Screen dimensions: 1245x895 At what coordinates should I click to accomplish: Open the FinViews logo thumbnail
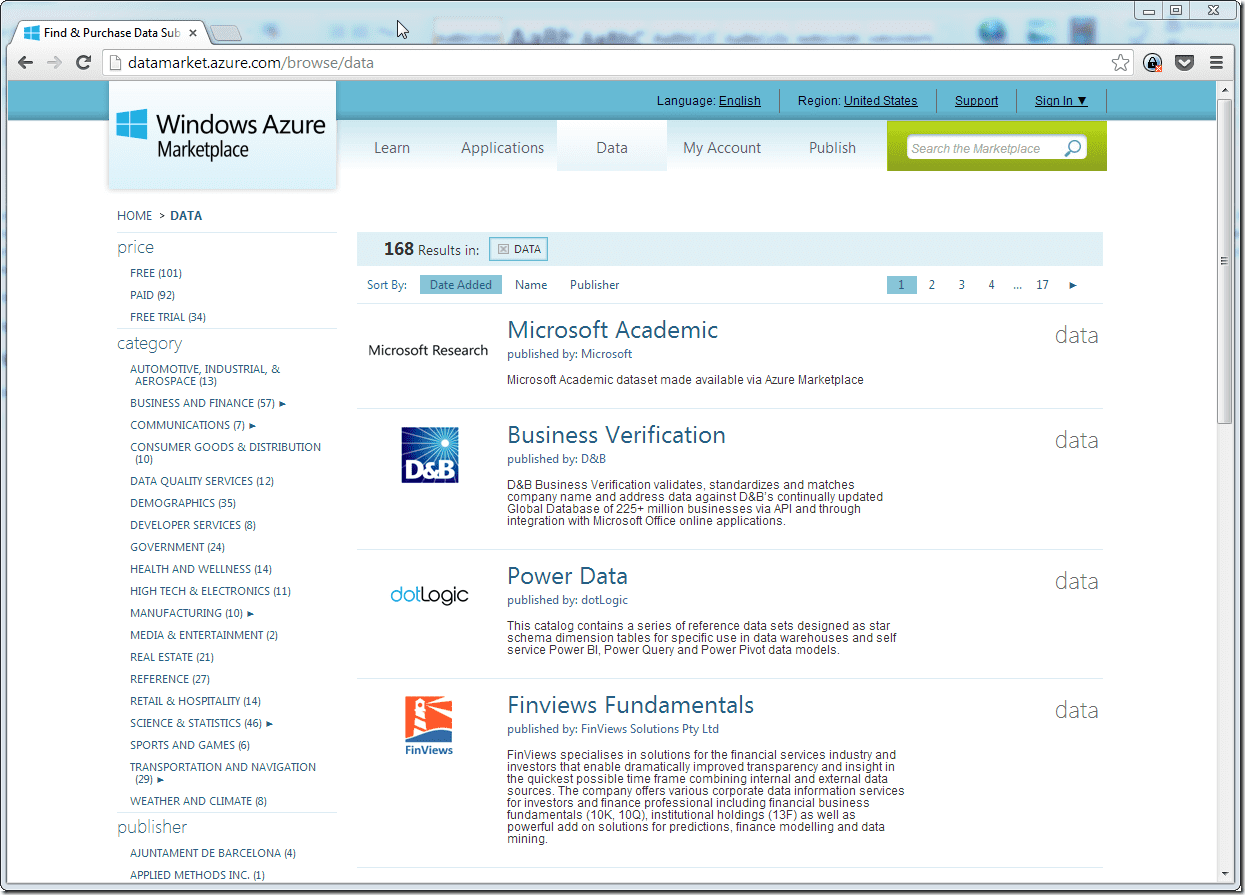pos(429,726)
